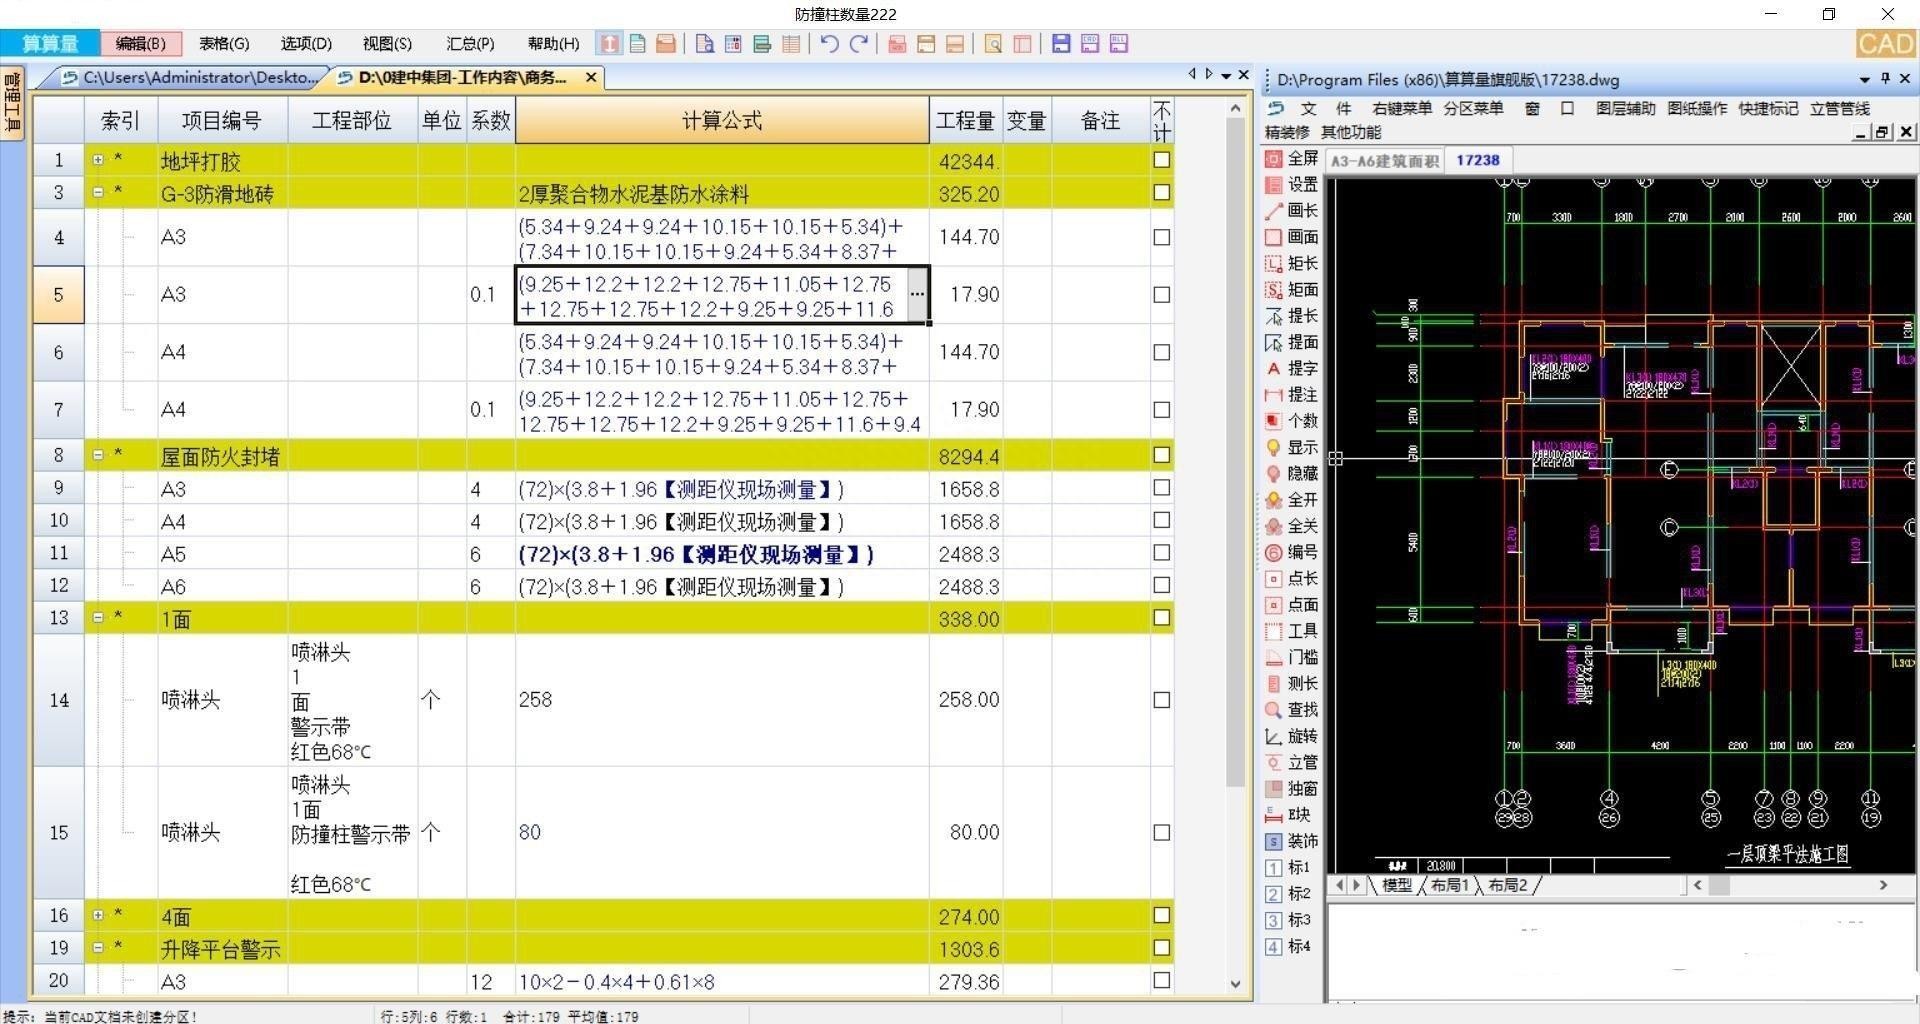Expand the 地坪打胶 row group
The height and width of the screenshot is (1024, 1920).
click(x=98, y=160)
